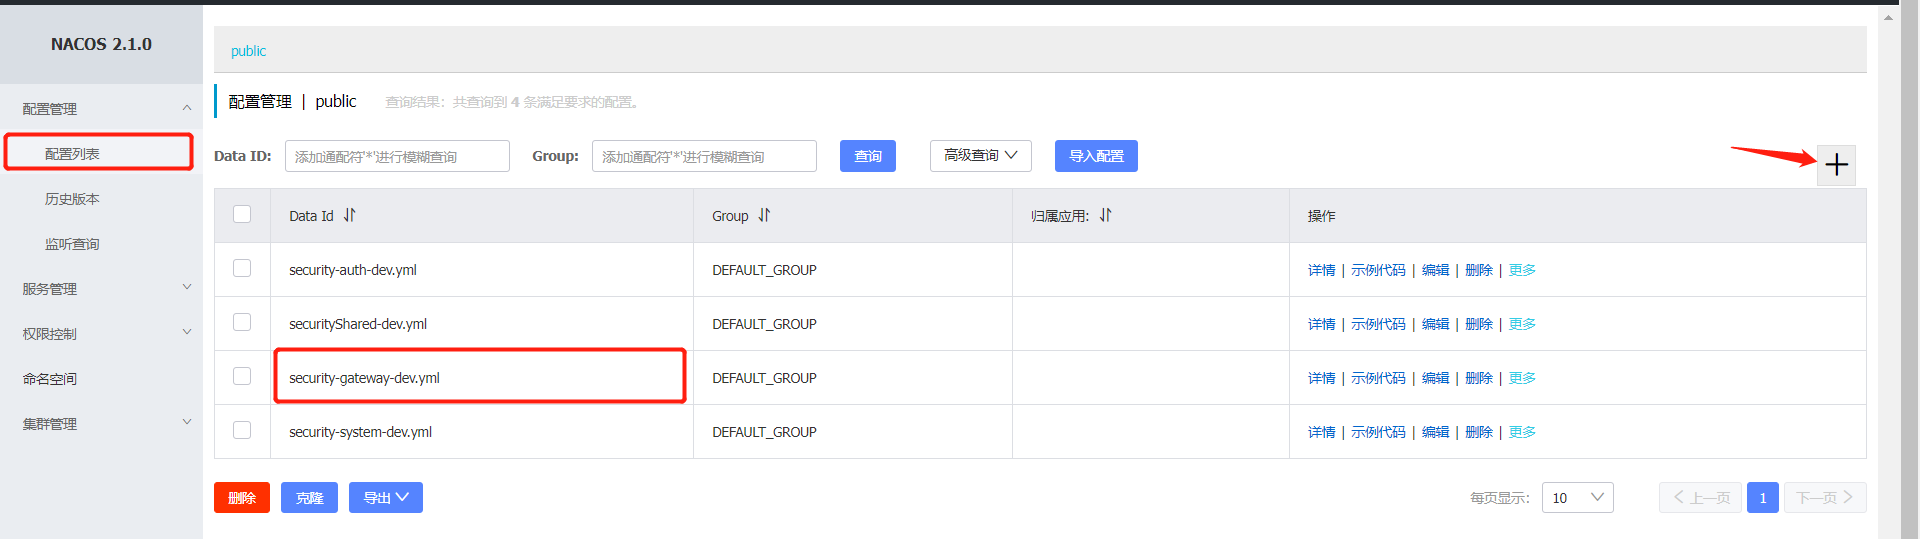Image resolution: width=1920 pixels, height=539 pixels.
Task: Open the 高级查询 advanced query dropdown
Action: pyautogui.click(x=980, y=156)
